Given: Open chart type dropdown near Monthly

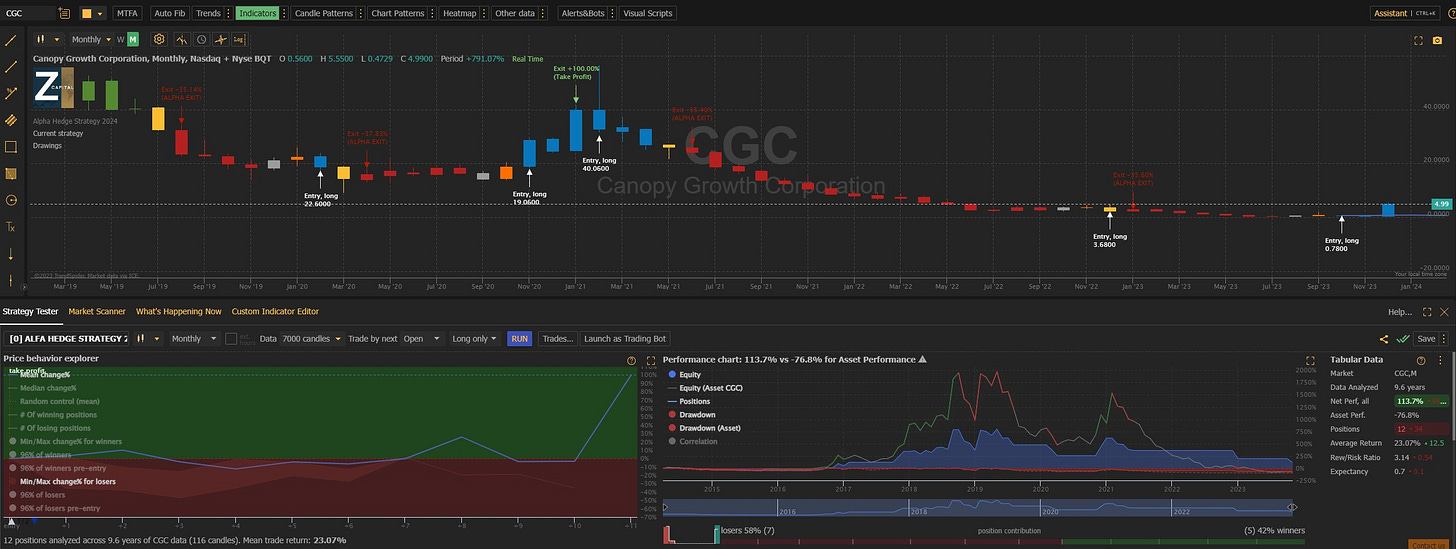Looking at the screenshot, I should click(47, 39).
